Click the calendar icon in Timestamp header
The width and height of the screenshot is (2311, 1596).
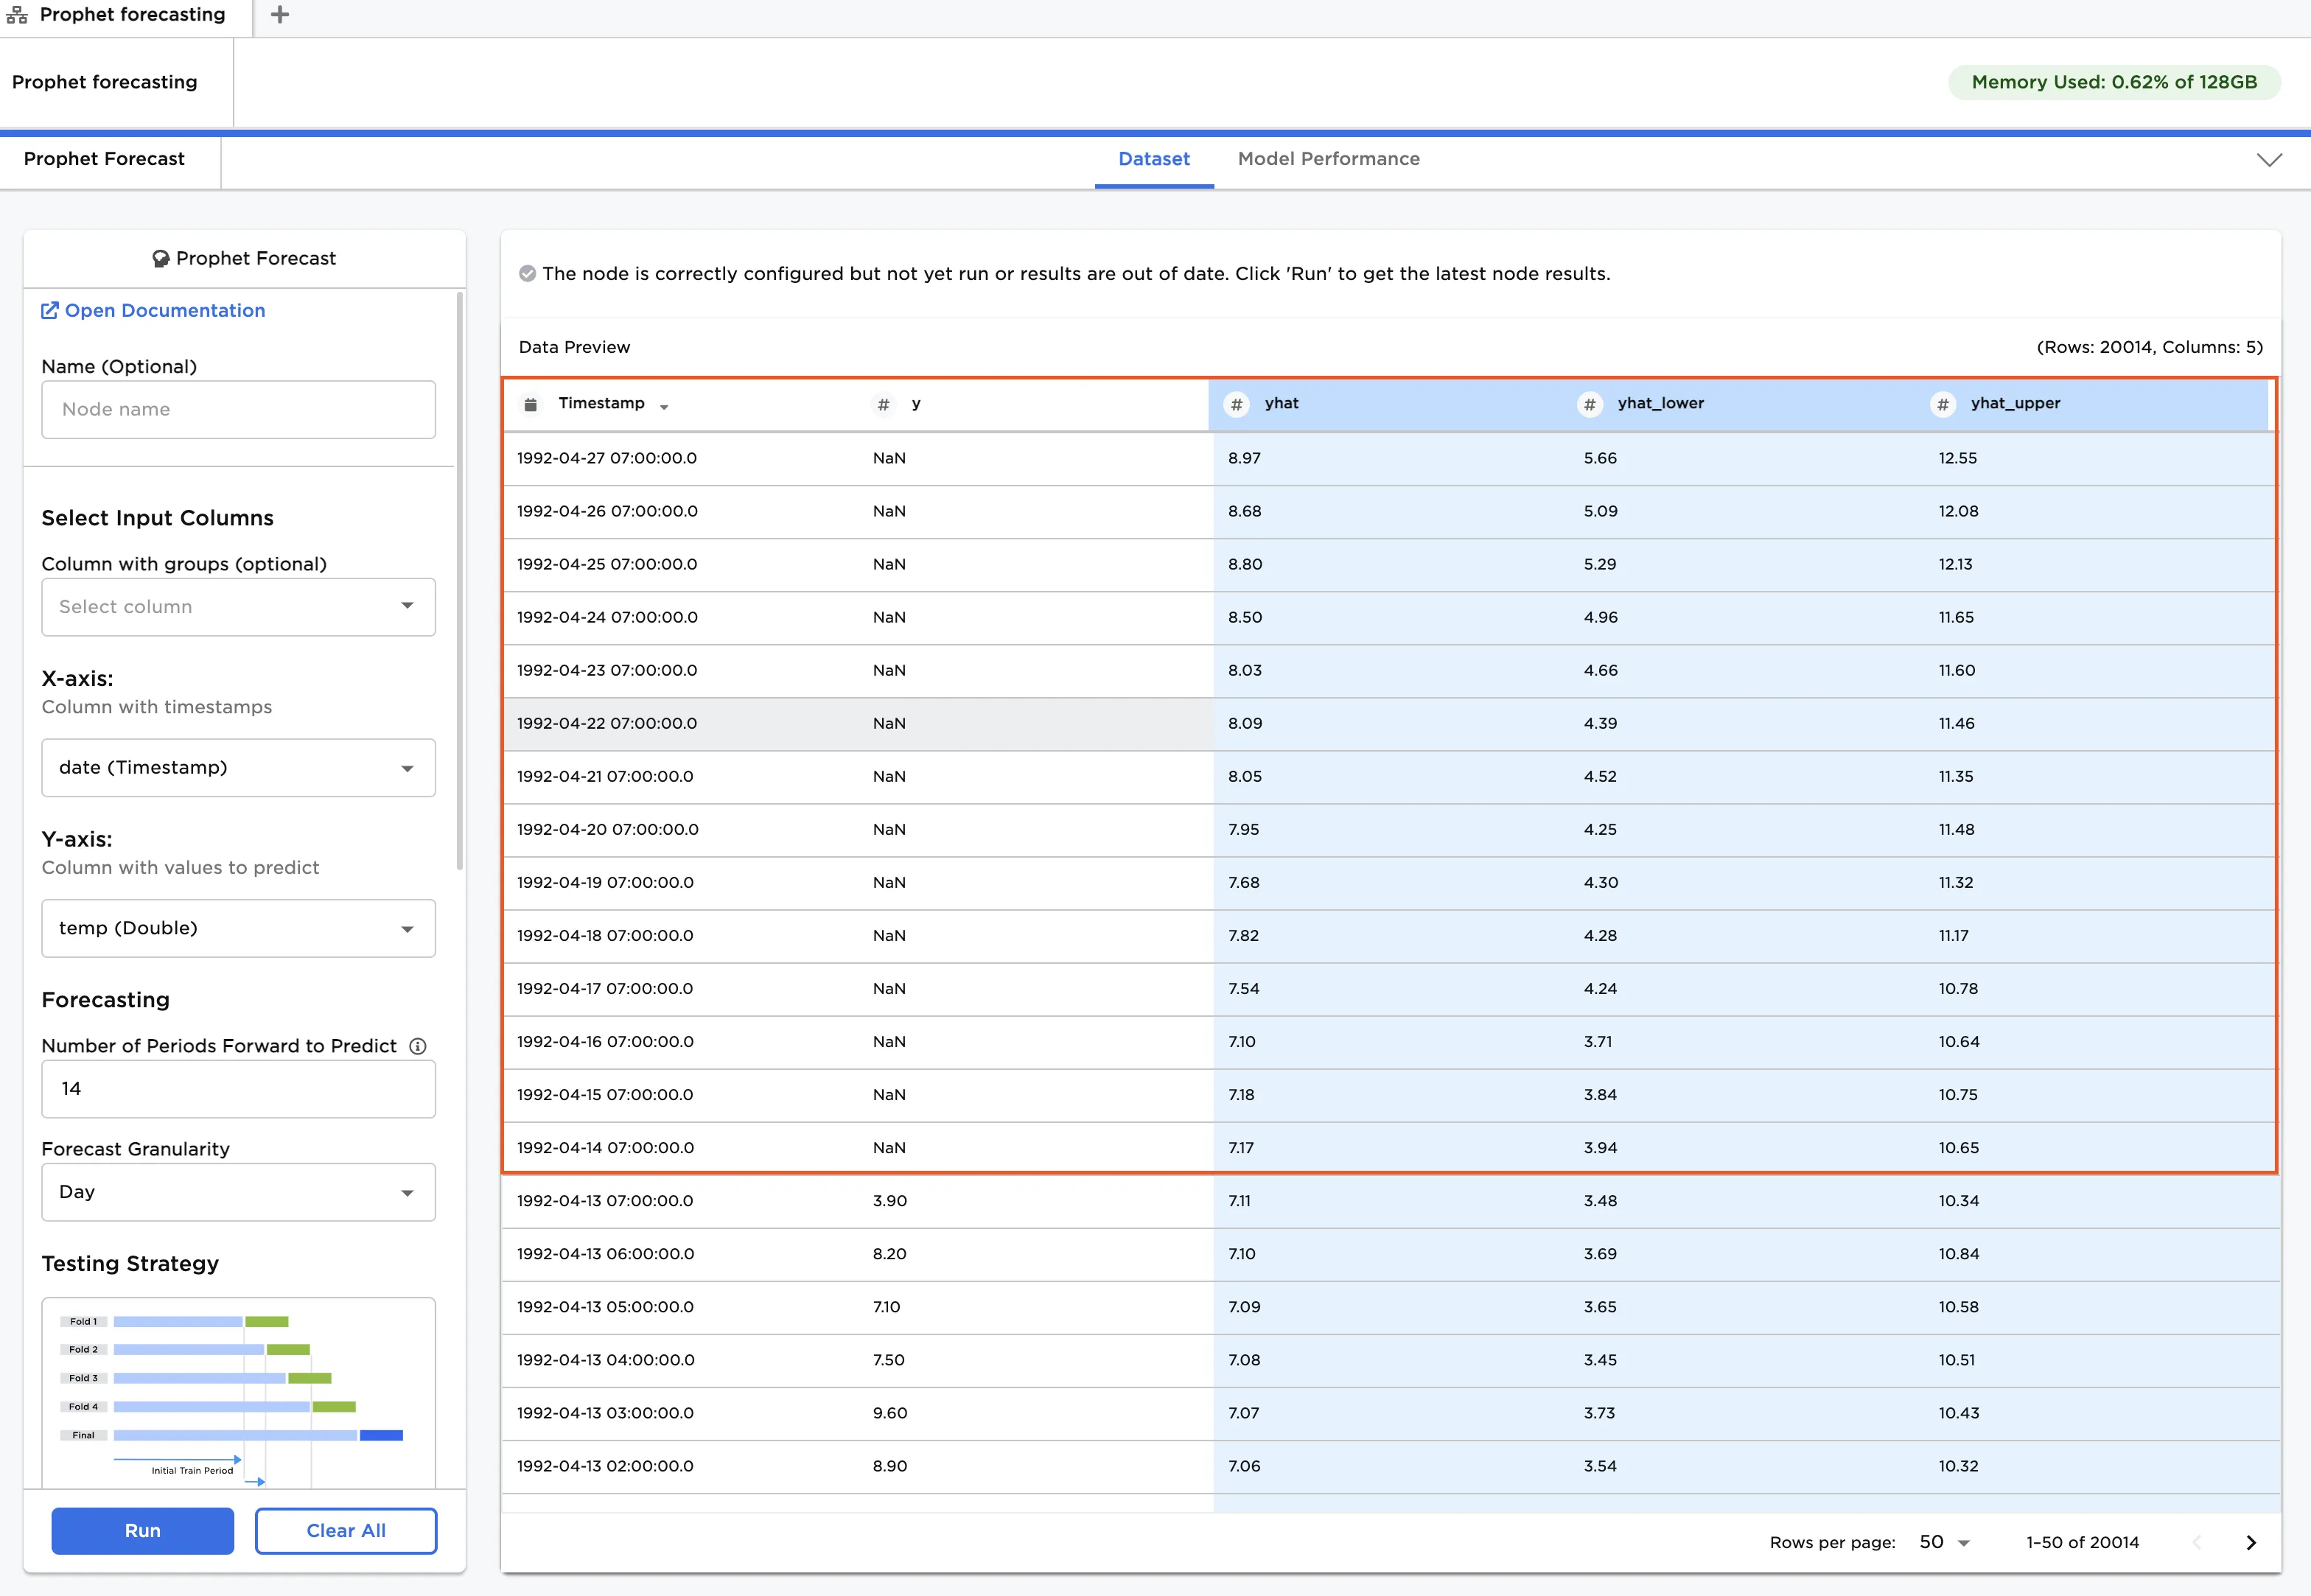tap(531, 404)
